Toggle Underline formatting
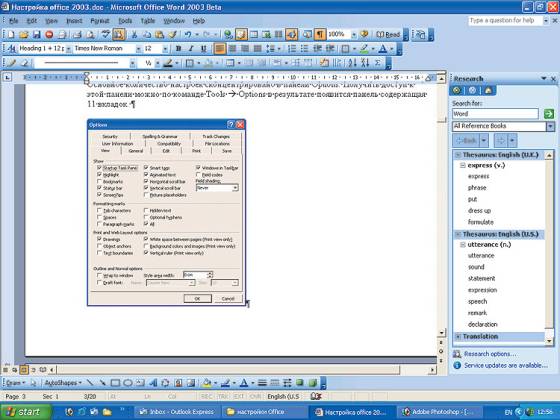The height and width of the screenshot is (420, 560). click(x=204, y=49)
